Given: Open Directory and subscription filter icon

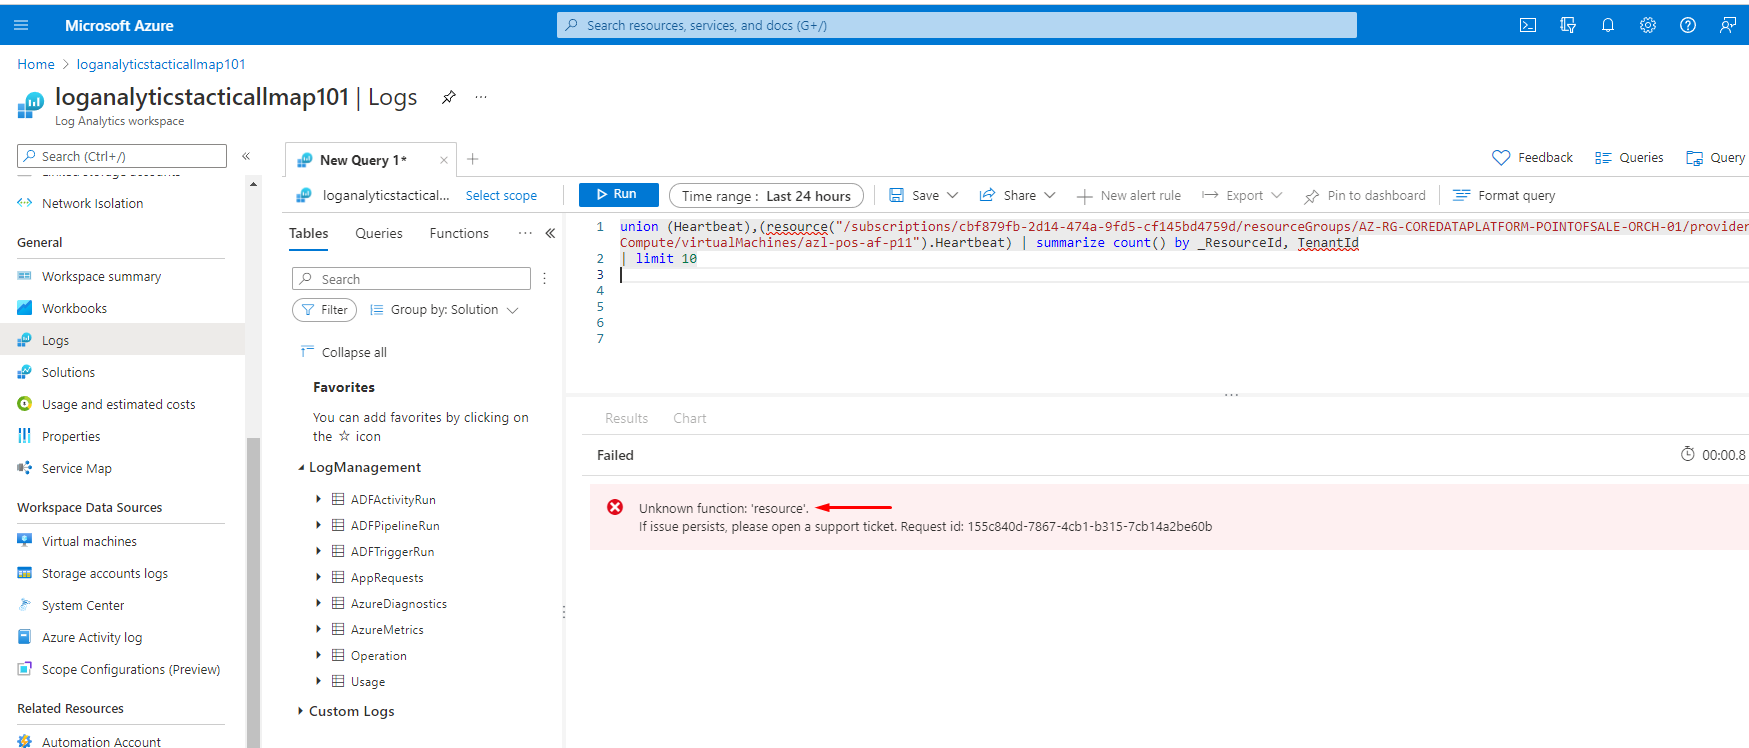Looking at the screenshot, I should click(1568, 25).
